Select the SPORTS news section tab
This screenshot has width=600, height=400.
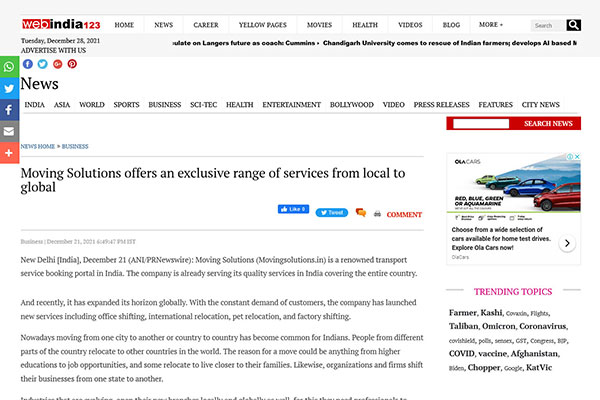coord(126,104)
